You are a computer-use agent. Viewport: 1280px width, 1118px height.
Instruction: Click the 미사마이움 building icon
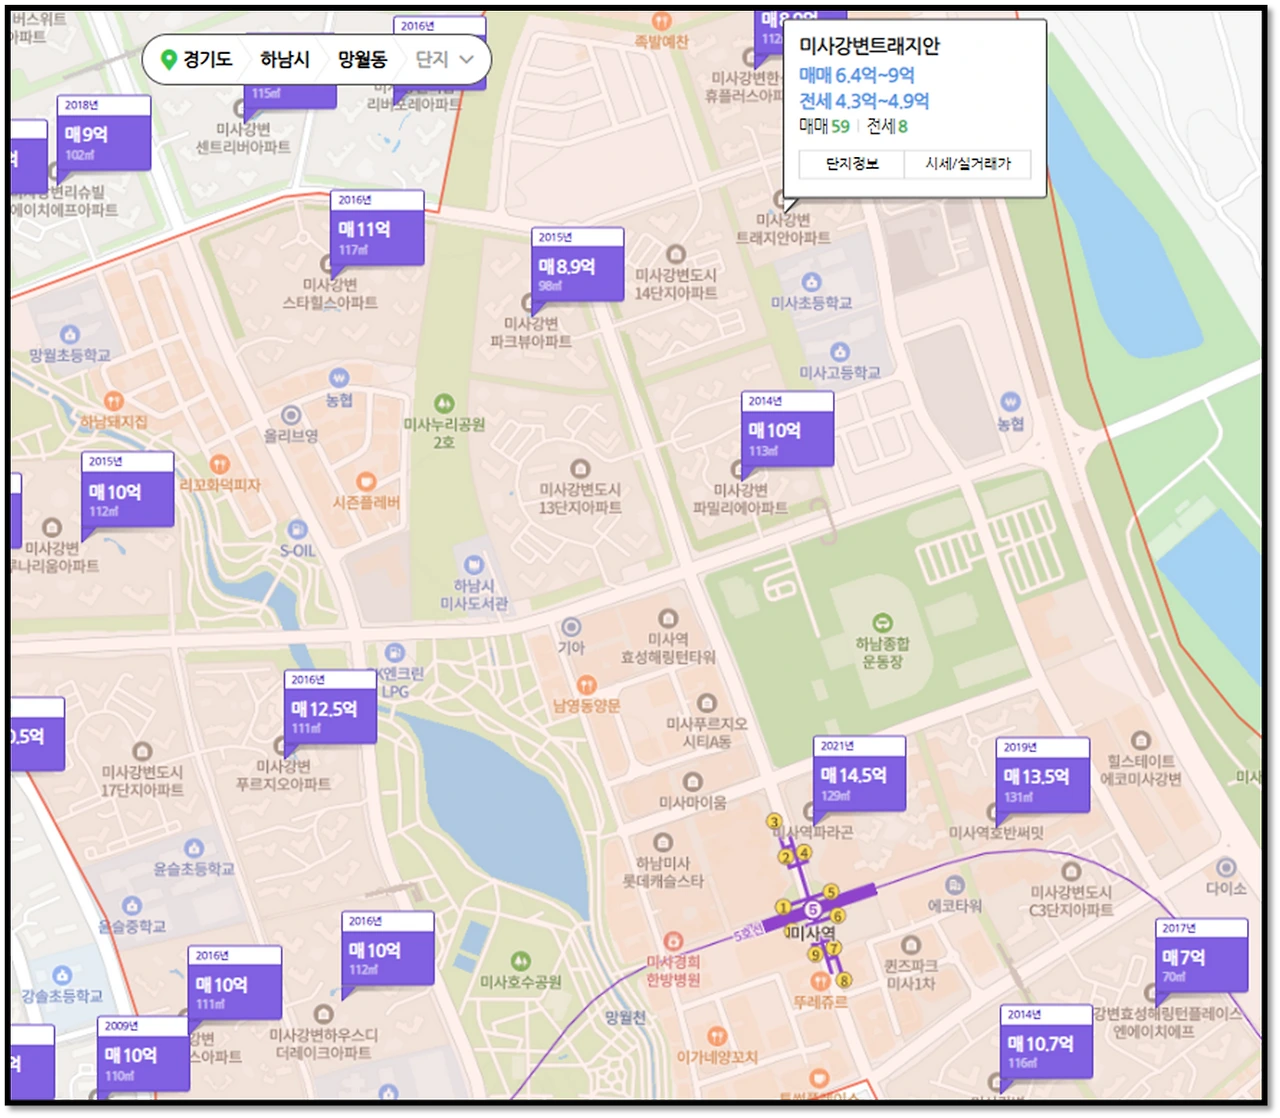pos(692,782)
